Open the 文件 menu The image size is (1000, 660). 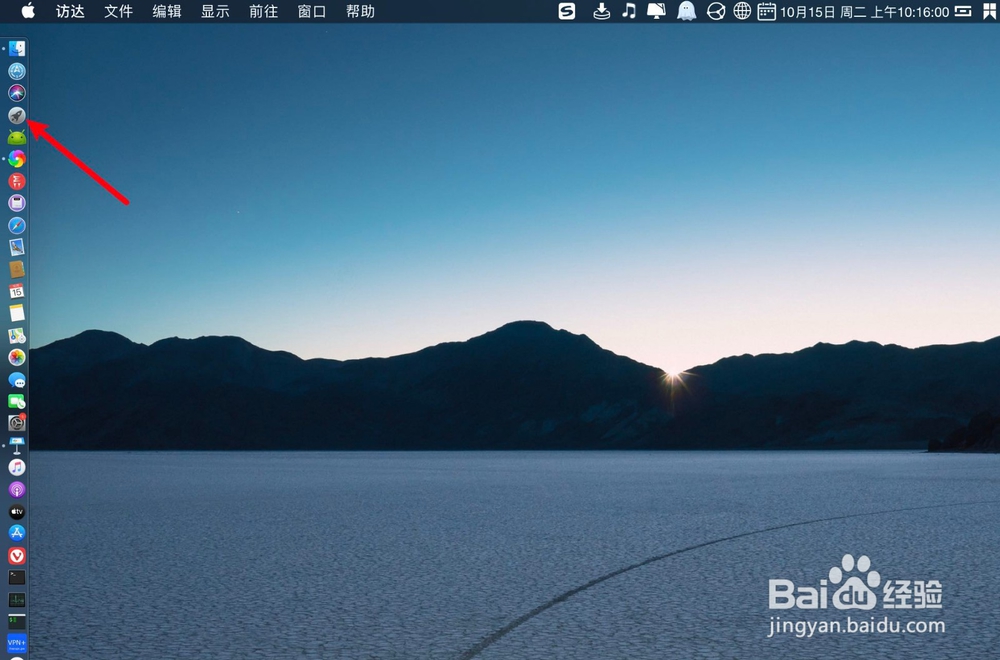coord(119,11)
